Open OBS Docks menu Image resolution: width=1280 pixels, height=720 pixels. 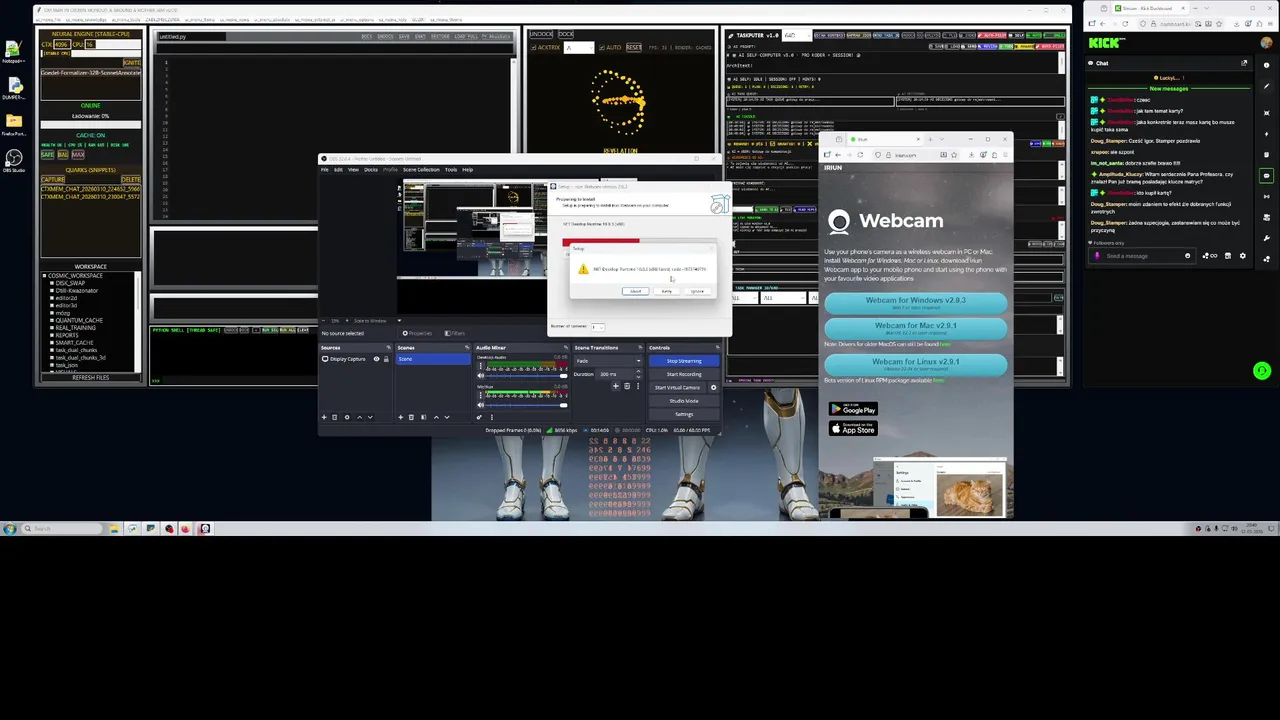click(x=371, y=170)
